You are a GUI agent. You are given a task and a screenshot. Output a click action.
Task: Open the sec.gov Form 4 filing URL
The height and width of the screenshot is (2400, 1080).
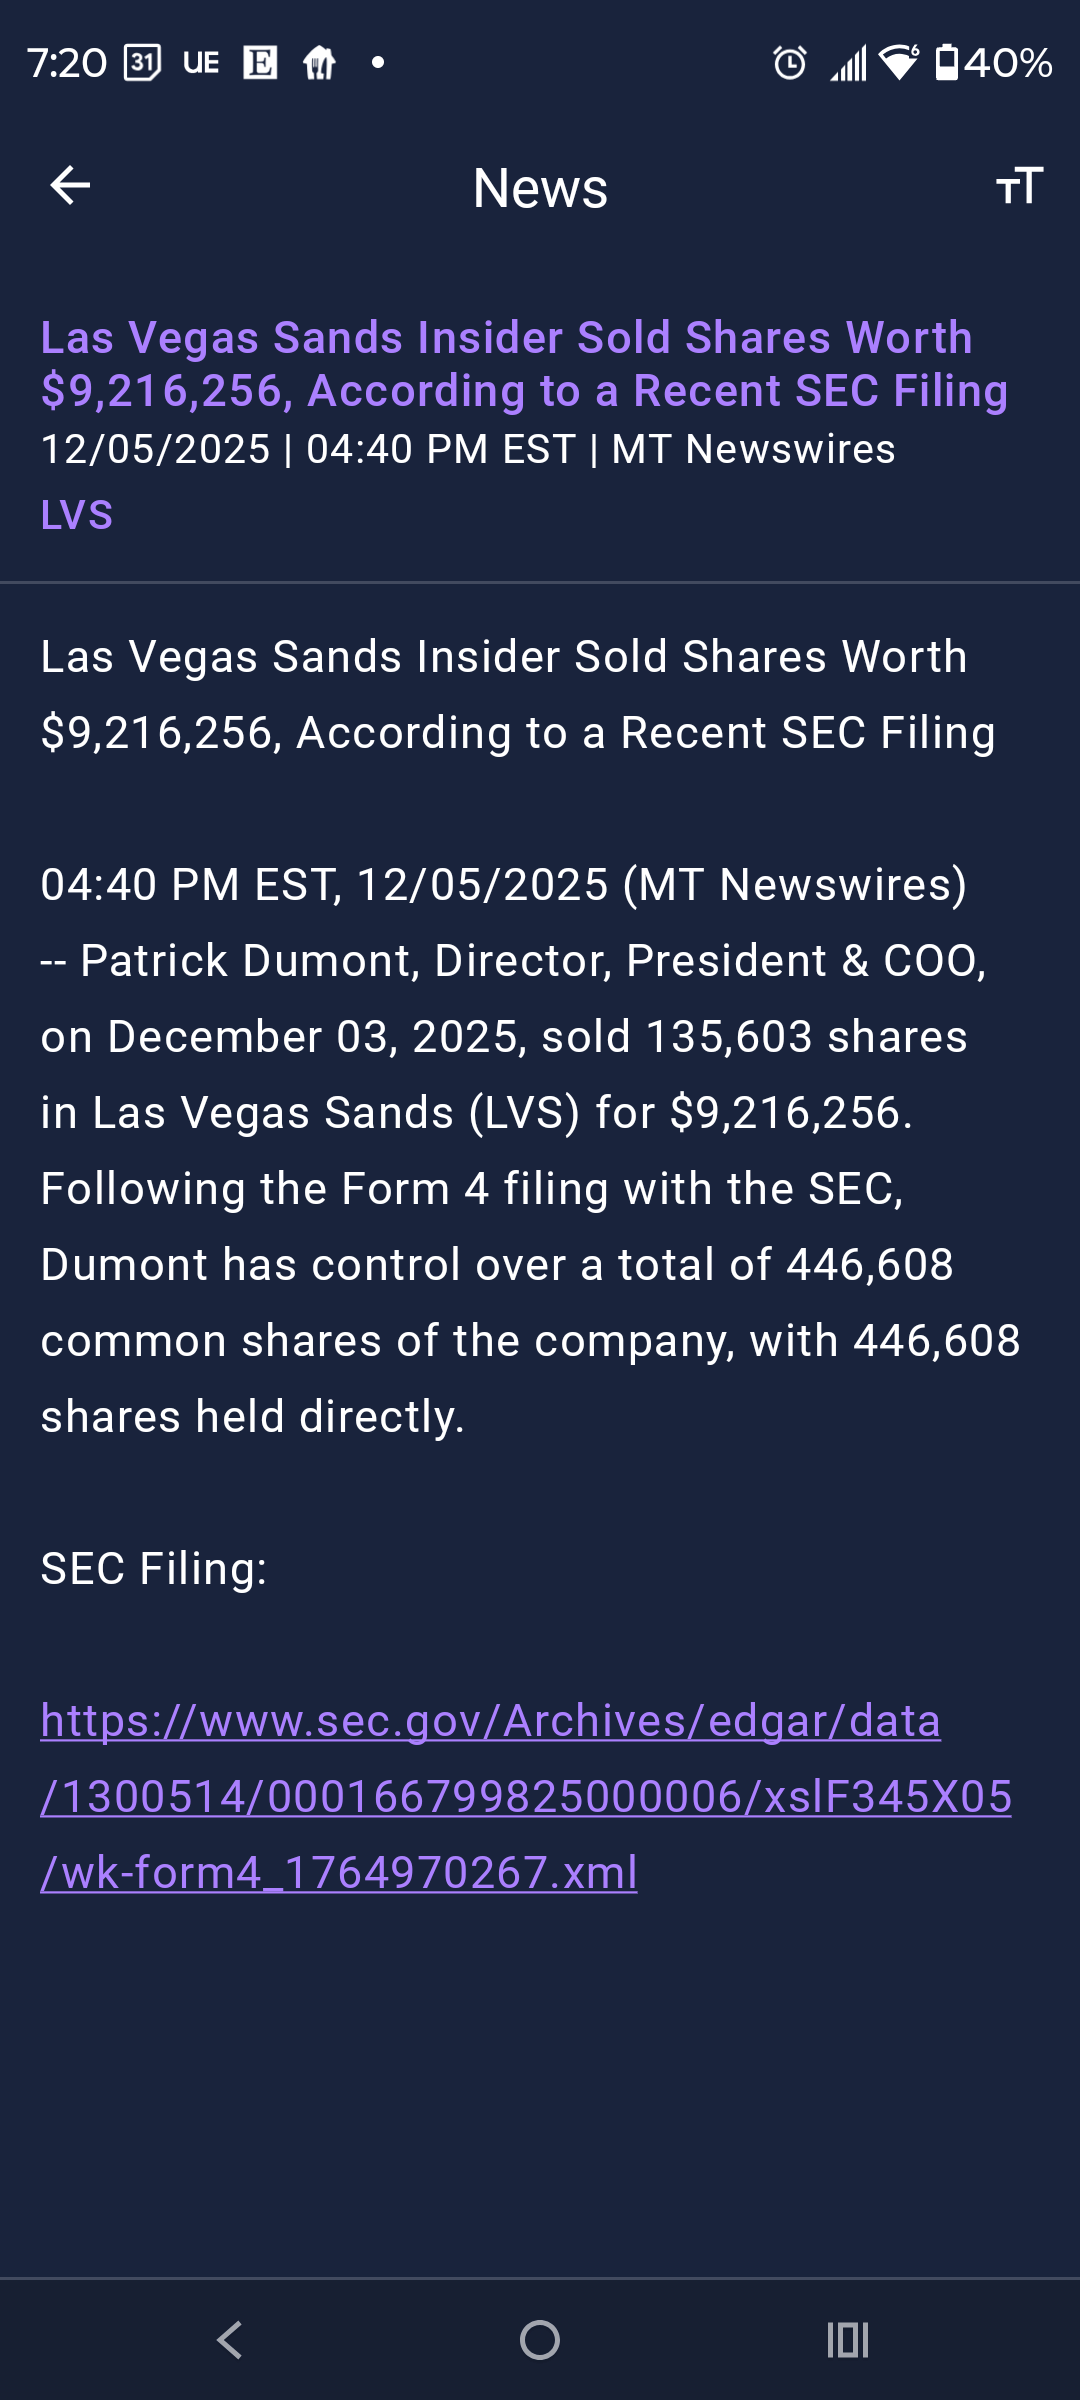[526, 1796]
